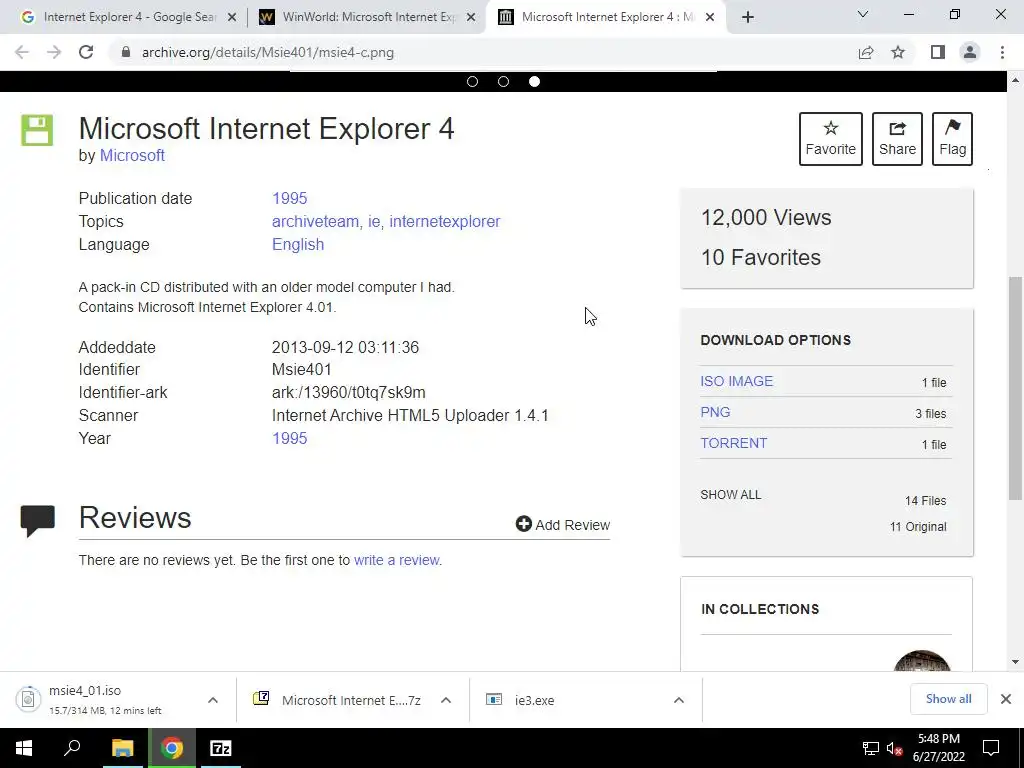Viewport: 1024px width, 768px height.
Task: Go forward one page in browser
Action: [x=54, y=52]
